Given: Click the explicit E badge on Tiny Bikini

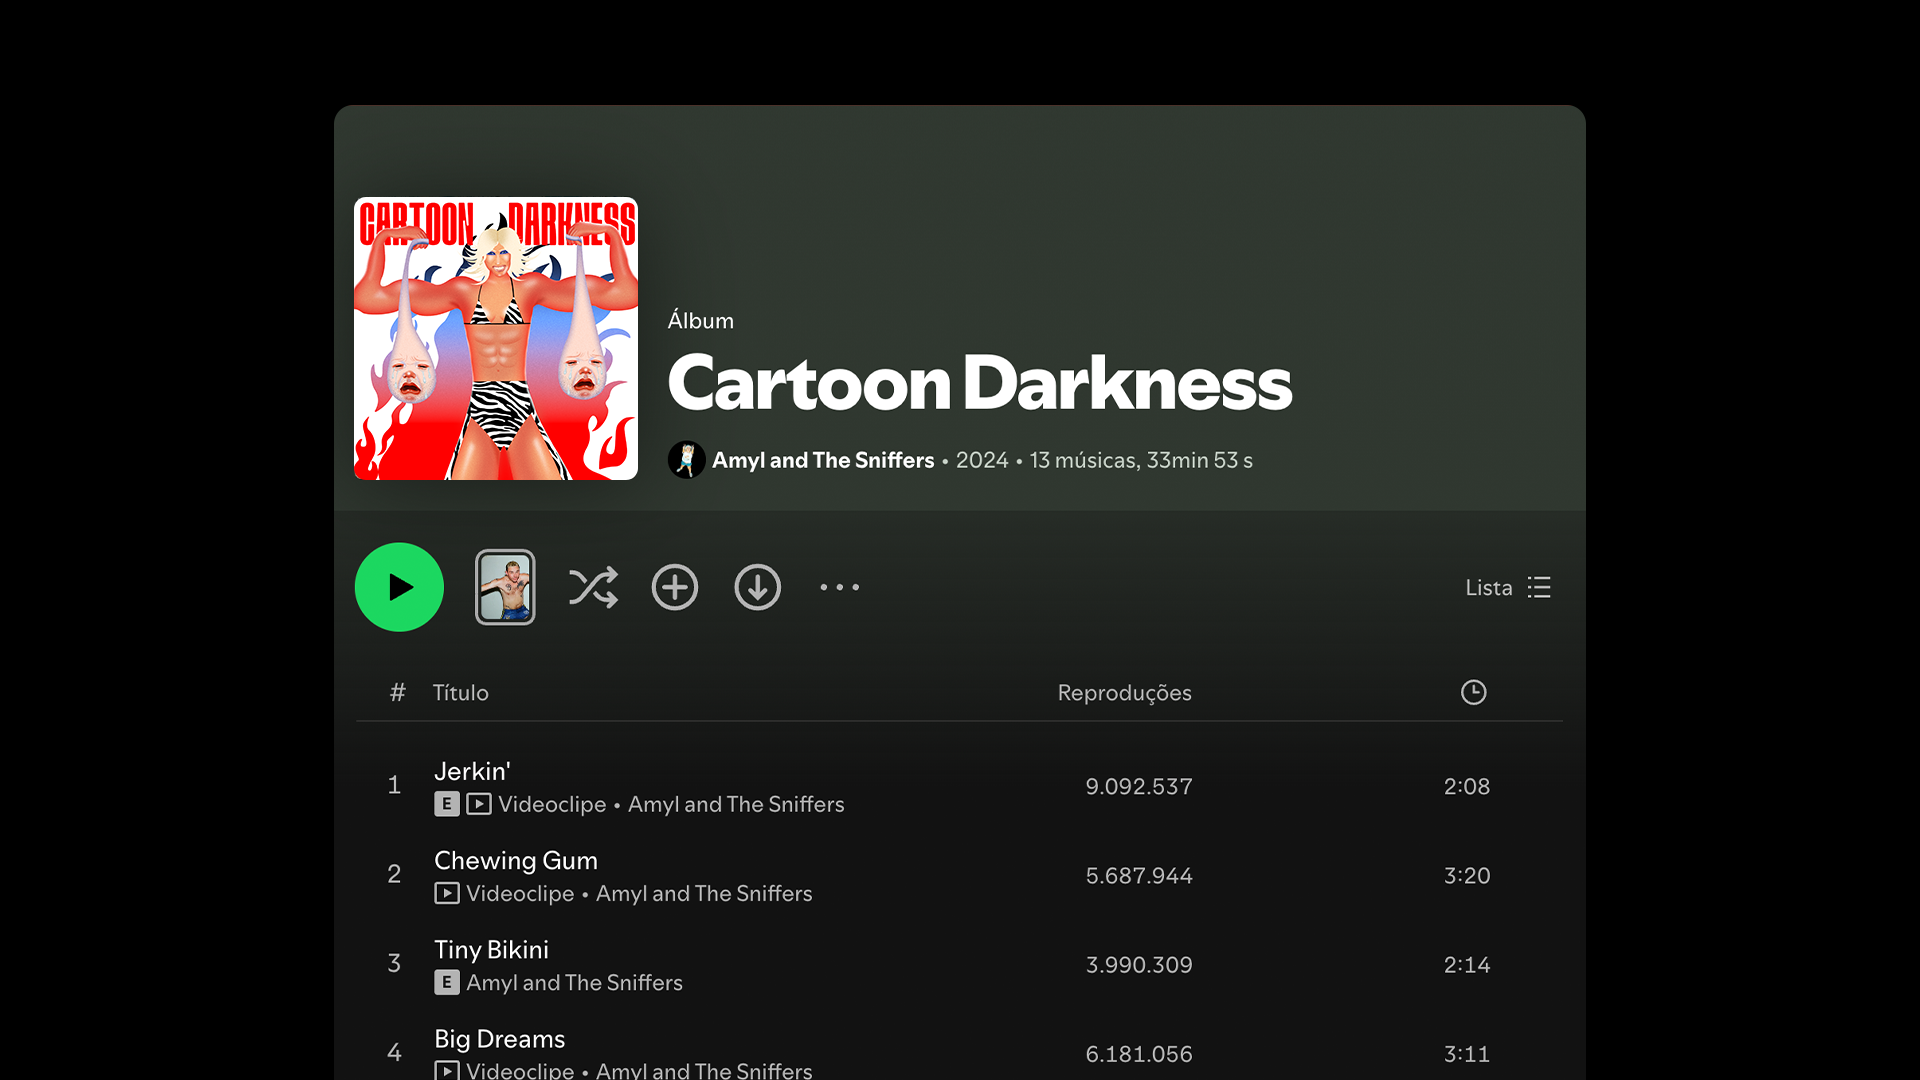Looking at the screenshot, I should [447, 982].
